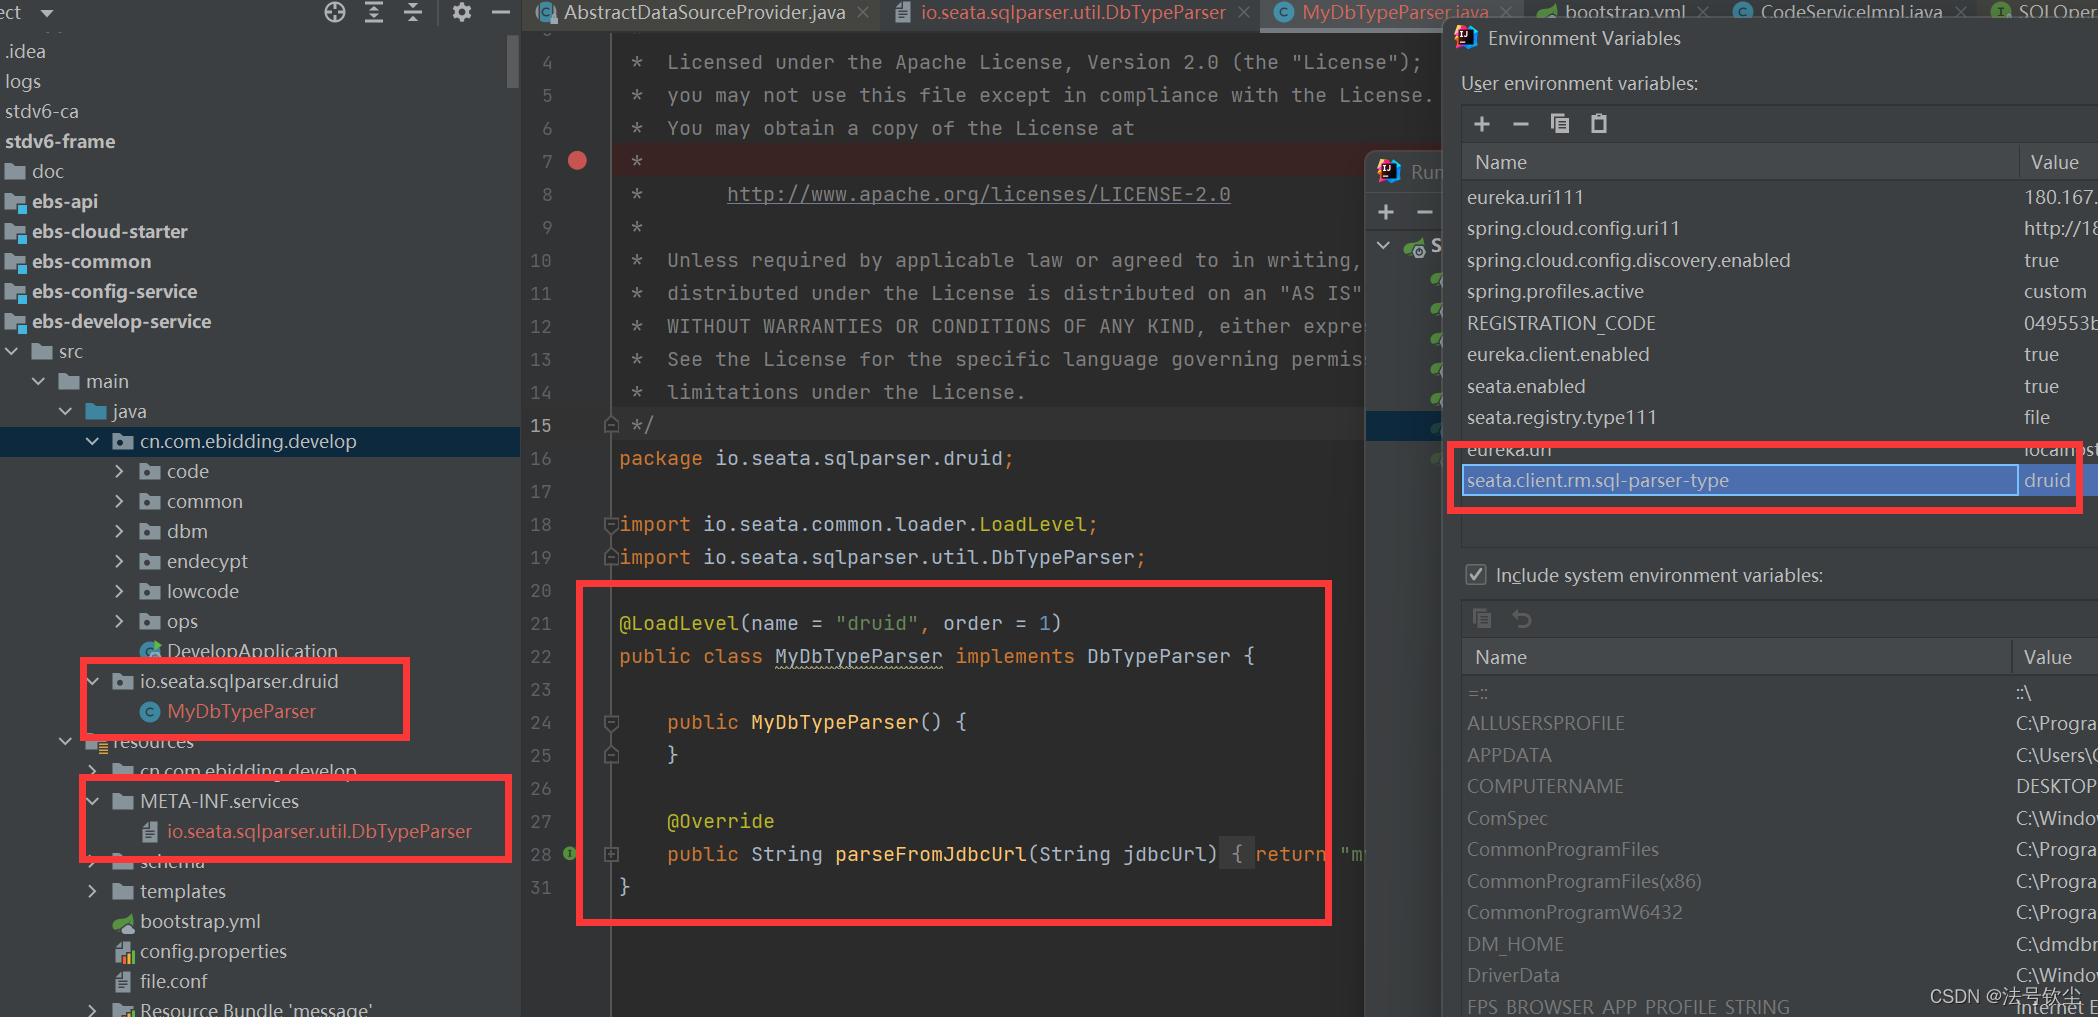Select ebs-cloud-starter module in tree

[x=109, y=231]
